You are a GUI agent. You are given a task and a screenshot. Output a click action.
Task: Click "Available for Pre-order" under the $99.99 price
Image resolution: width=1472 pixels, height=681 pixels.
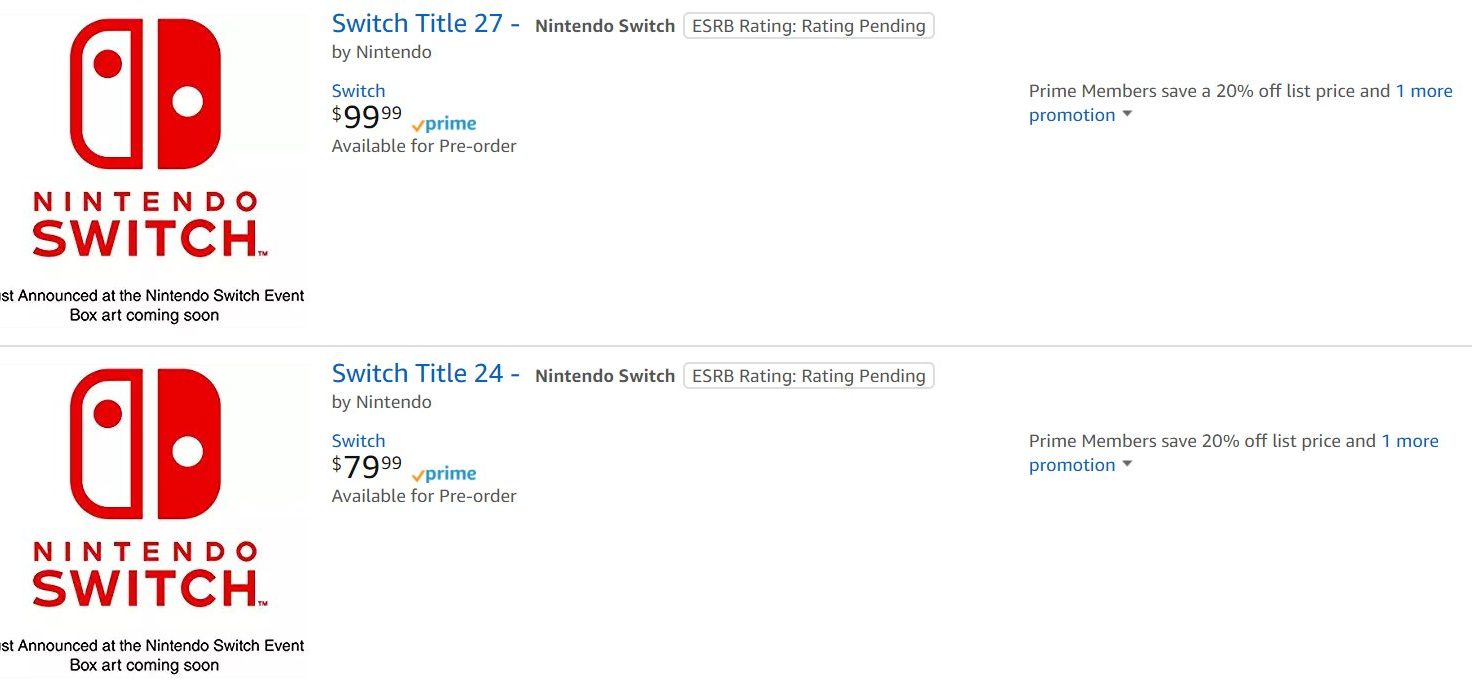(424, 146)
